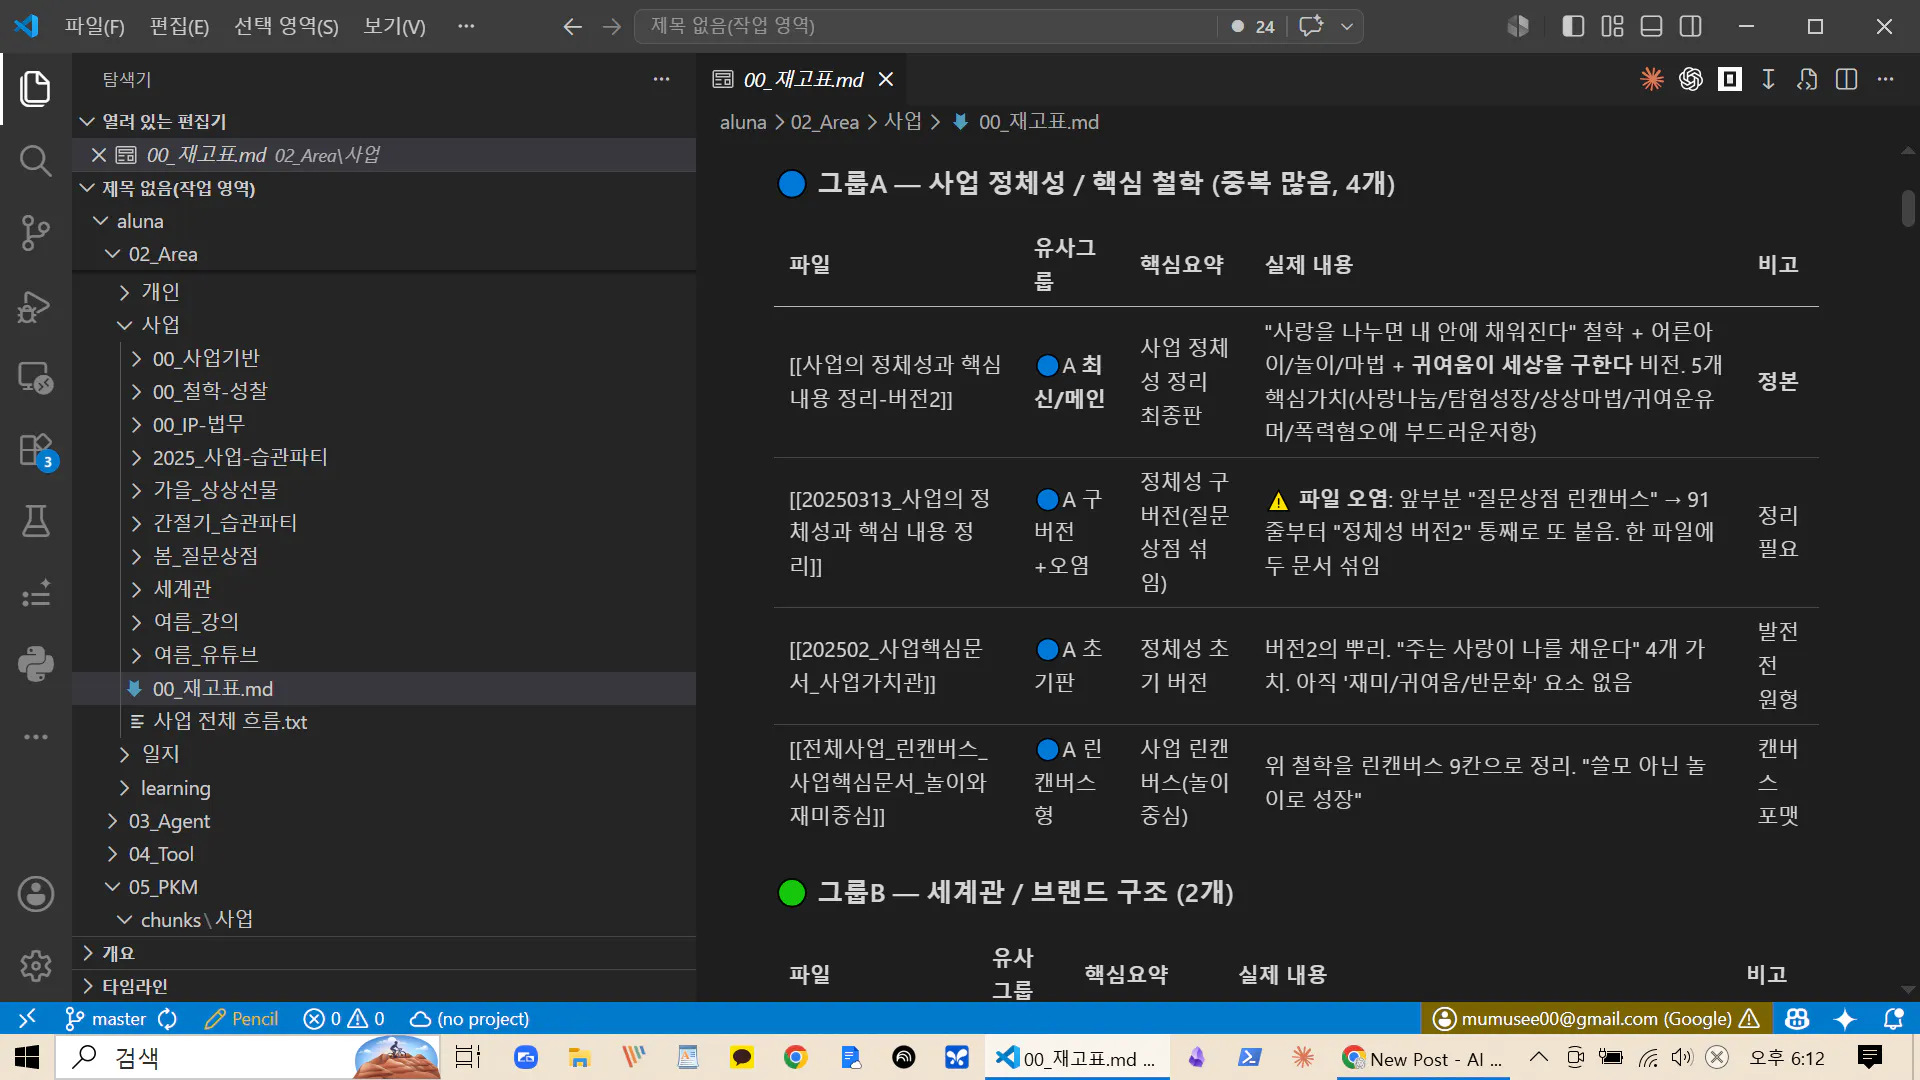Click the ChatGPT icon in editor toolbar

[x=1691, y=79]
